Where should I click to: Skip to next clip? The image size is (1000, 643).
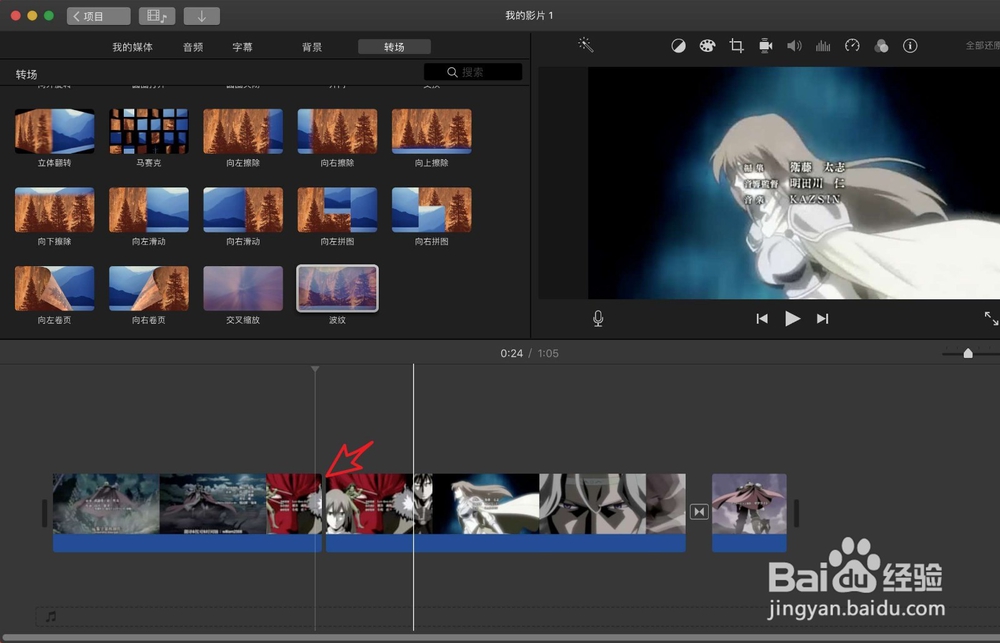(x=823, y=318)
